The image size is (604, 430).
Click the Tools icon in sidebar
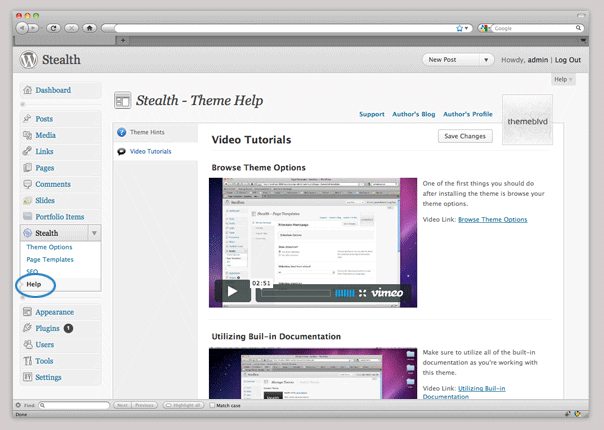pyautogui.click(x=27, y=361)
